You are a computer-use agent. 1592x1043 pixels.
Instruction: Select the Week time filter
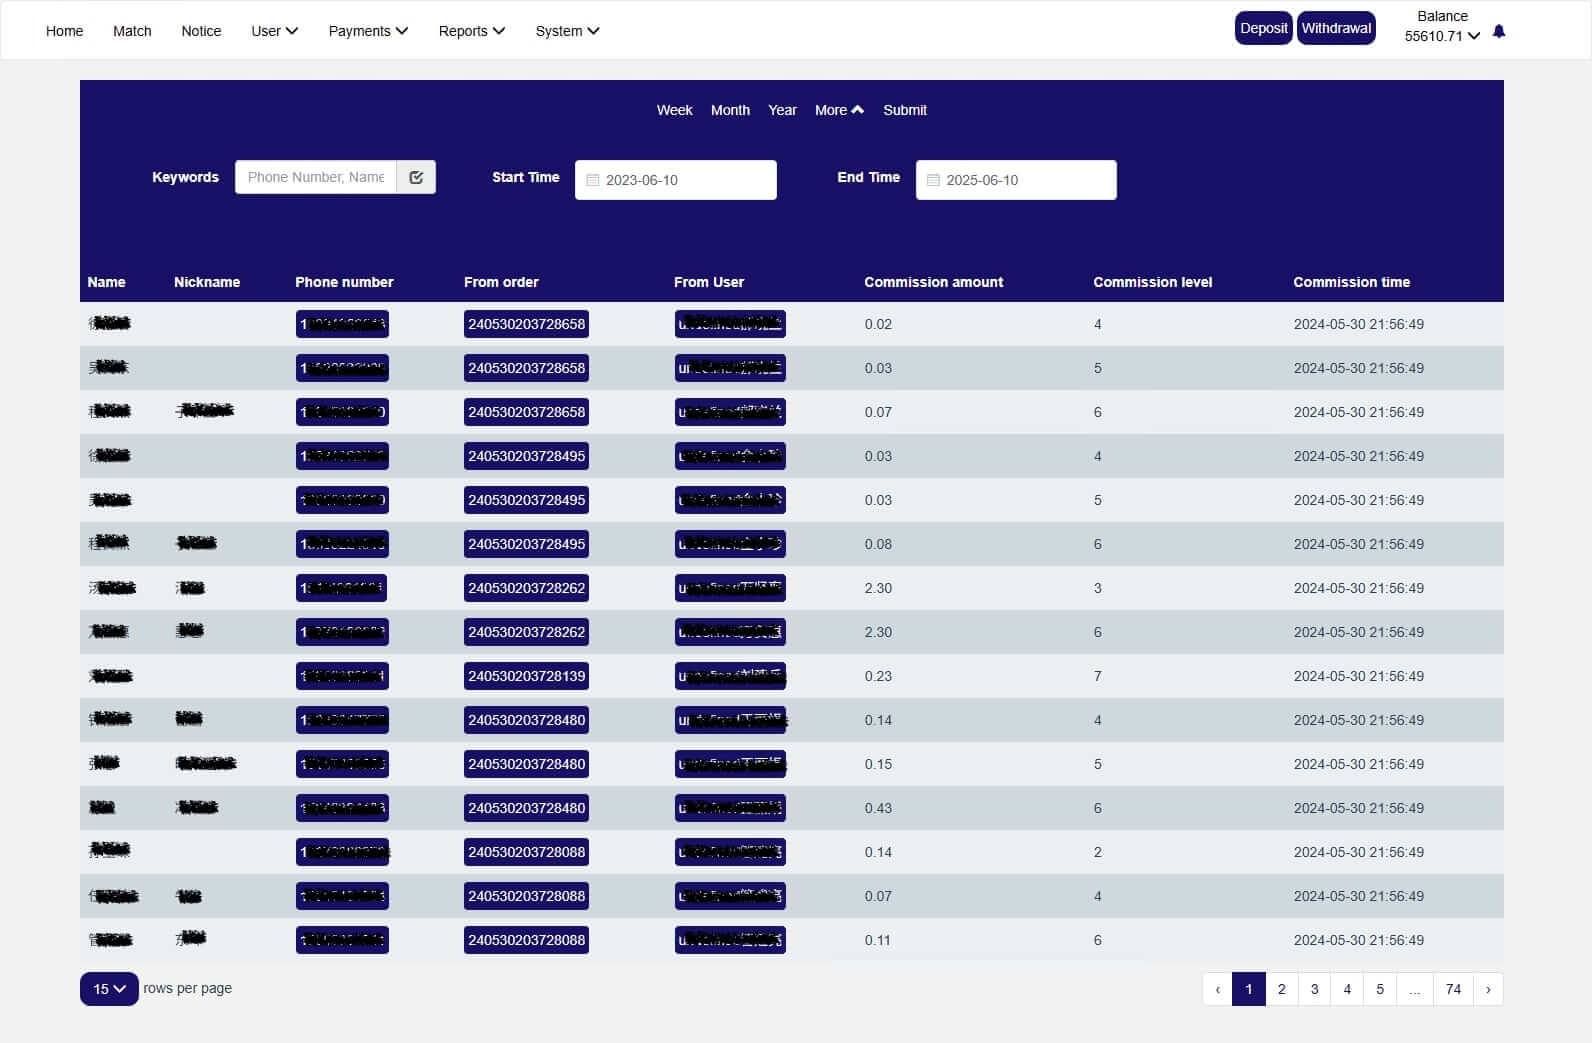tap(674, 110)
